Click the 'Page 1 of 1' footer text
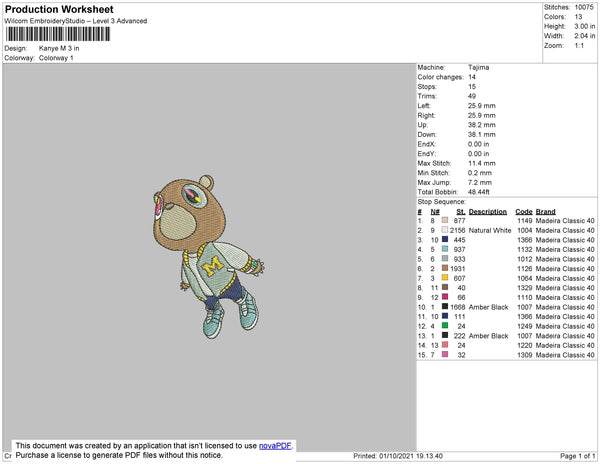The height and width of the screenshot is (464, 600). pyautogui.click(x=577, y=456)
